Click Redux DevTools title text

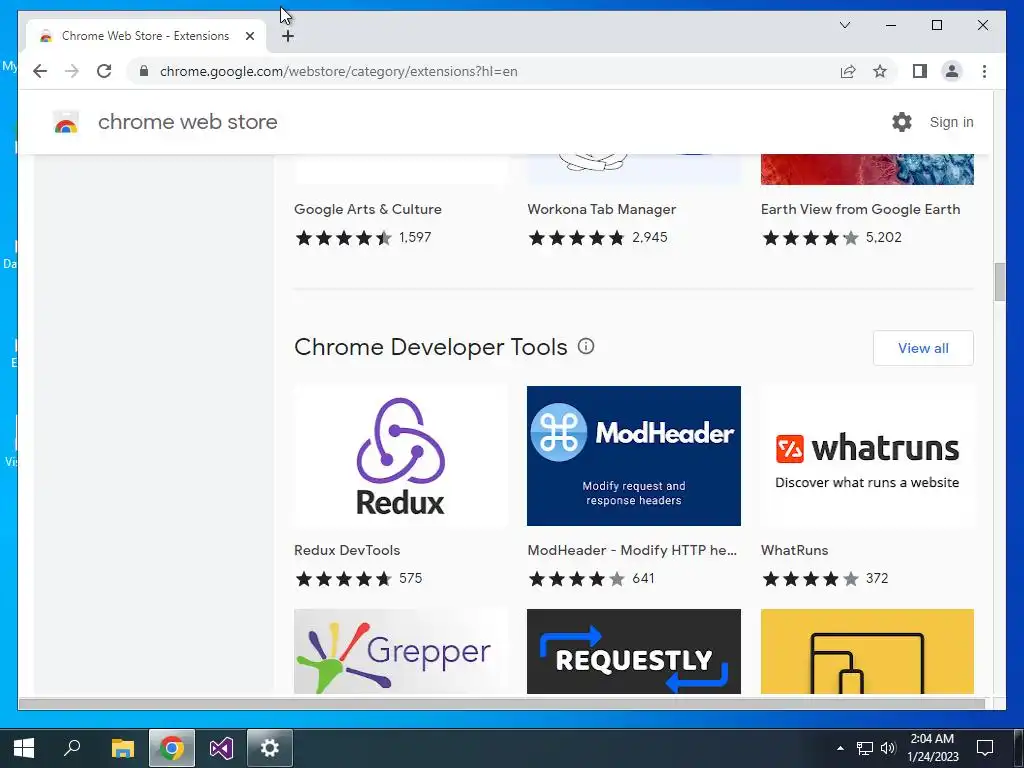coord(347,550)
